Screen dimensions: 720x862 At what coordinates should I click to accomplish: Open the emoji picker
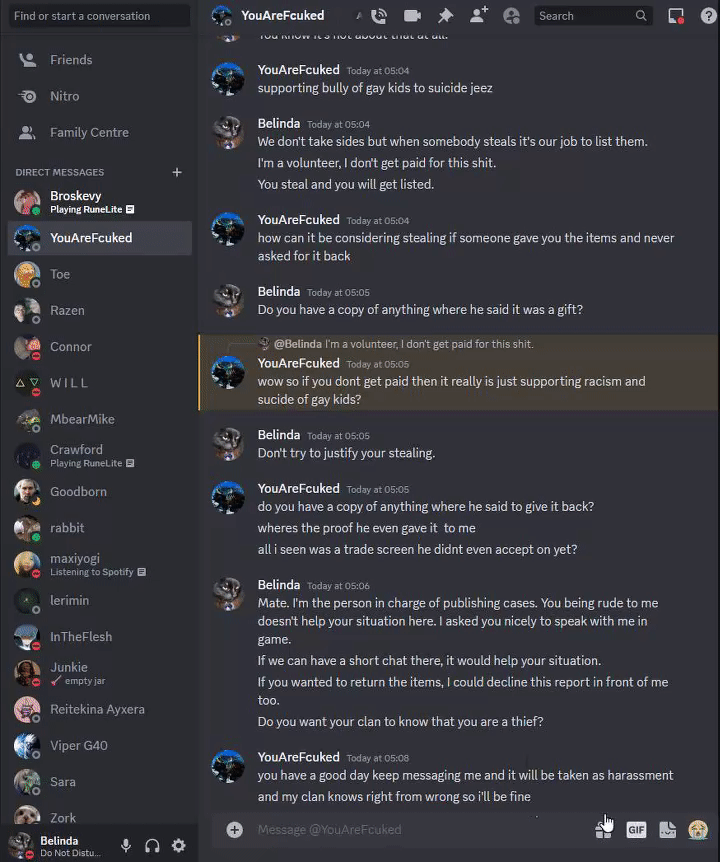[x=698, y=830]
